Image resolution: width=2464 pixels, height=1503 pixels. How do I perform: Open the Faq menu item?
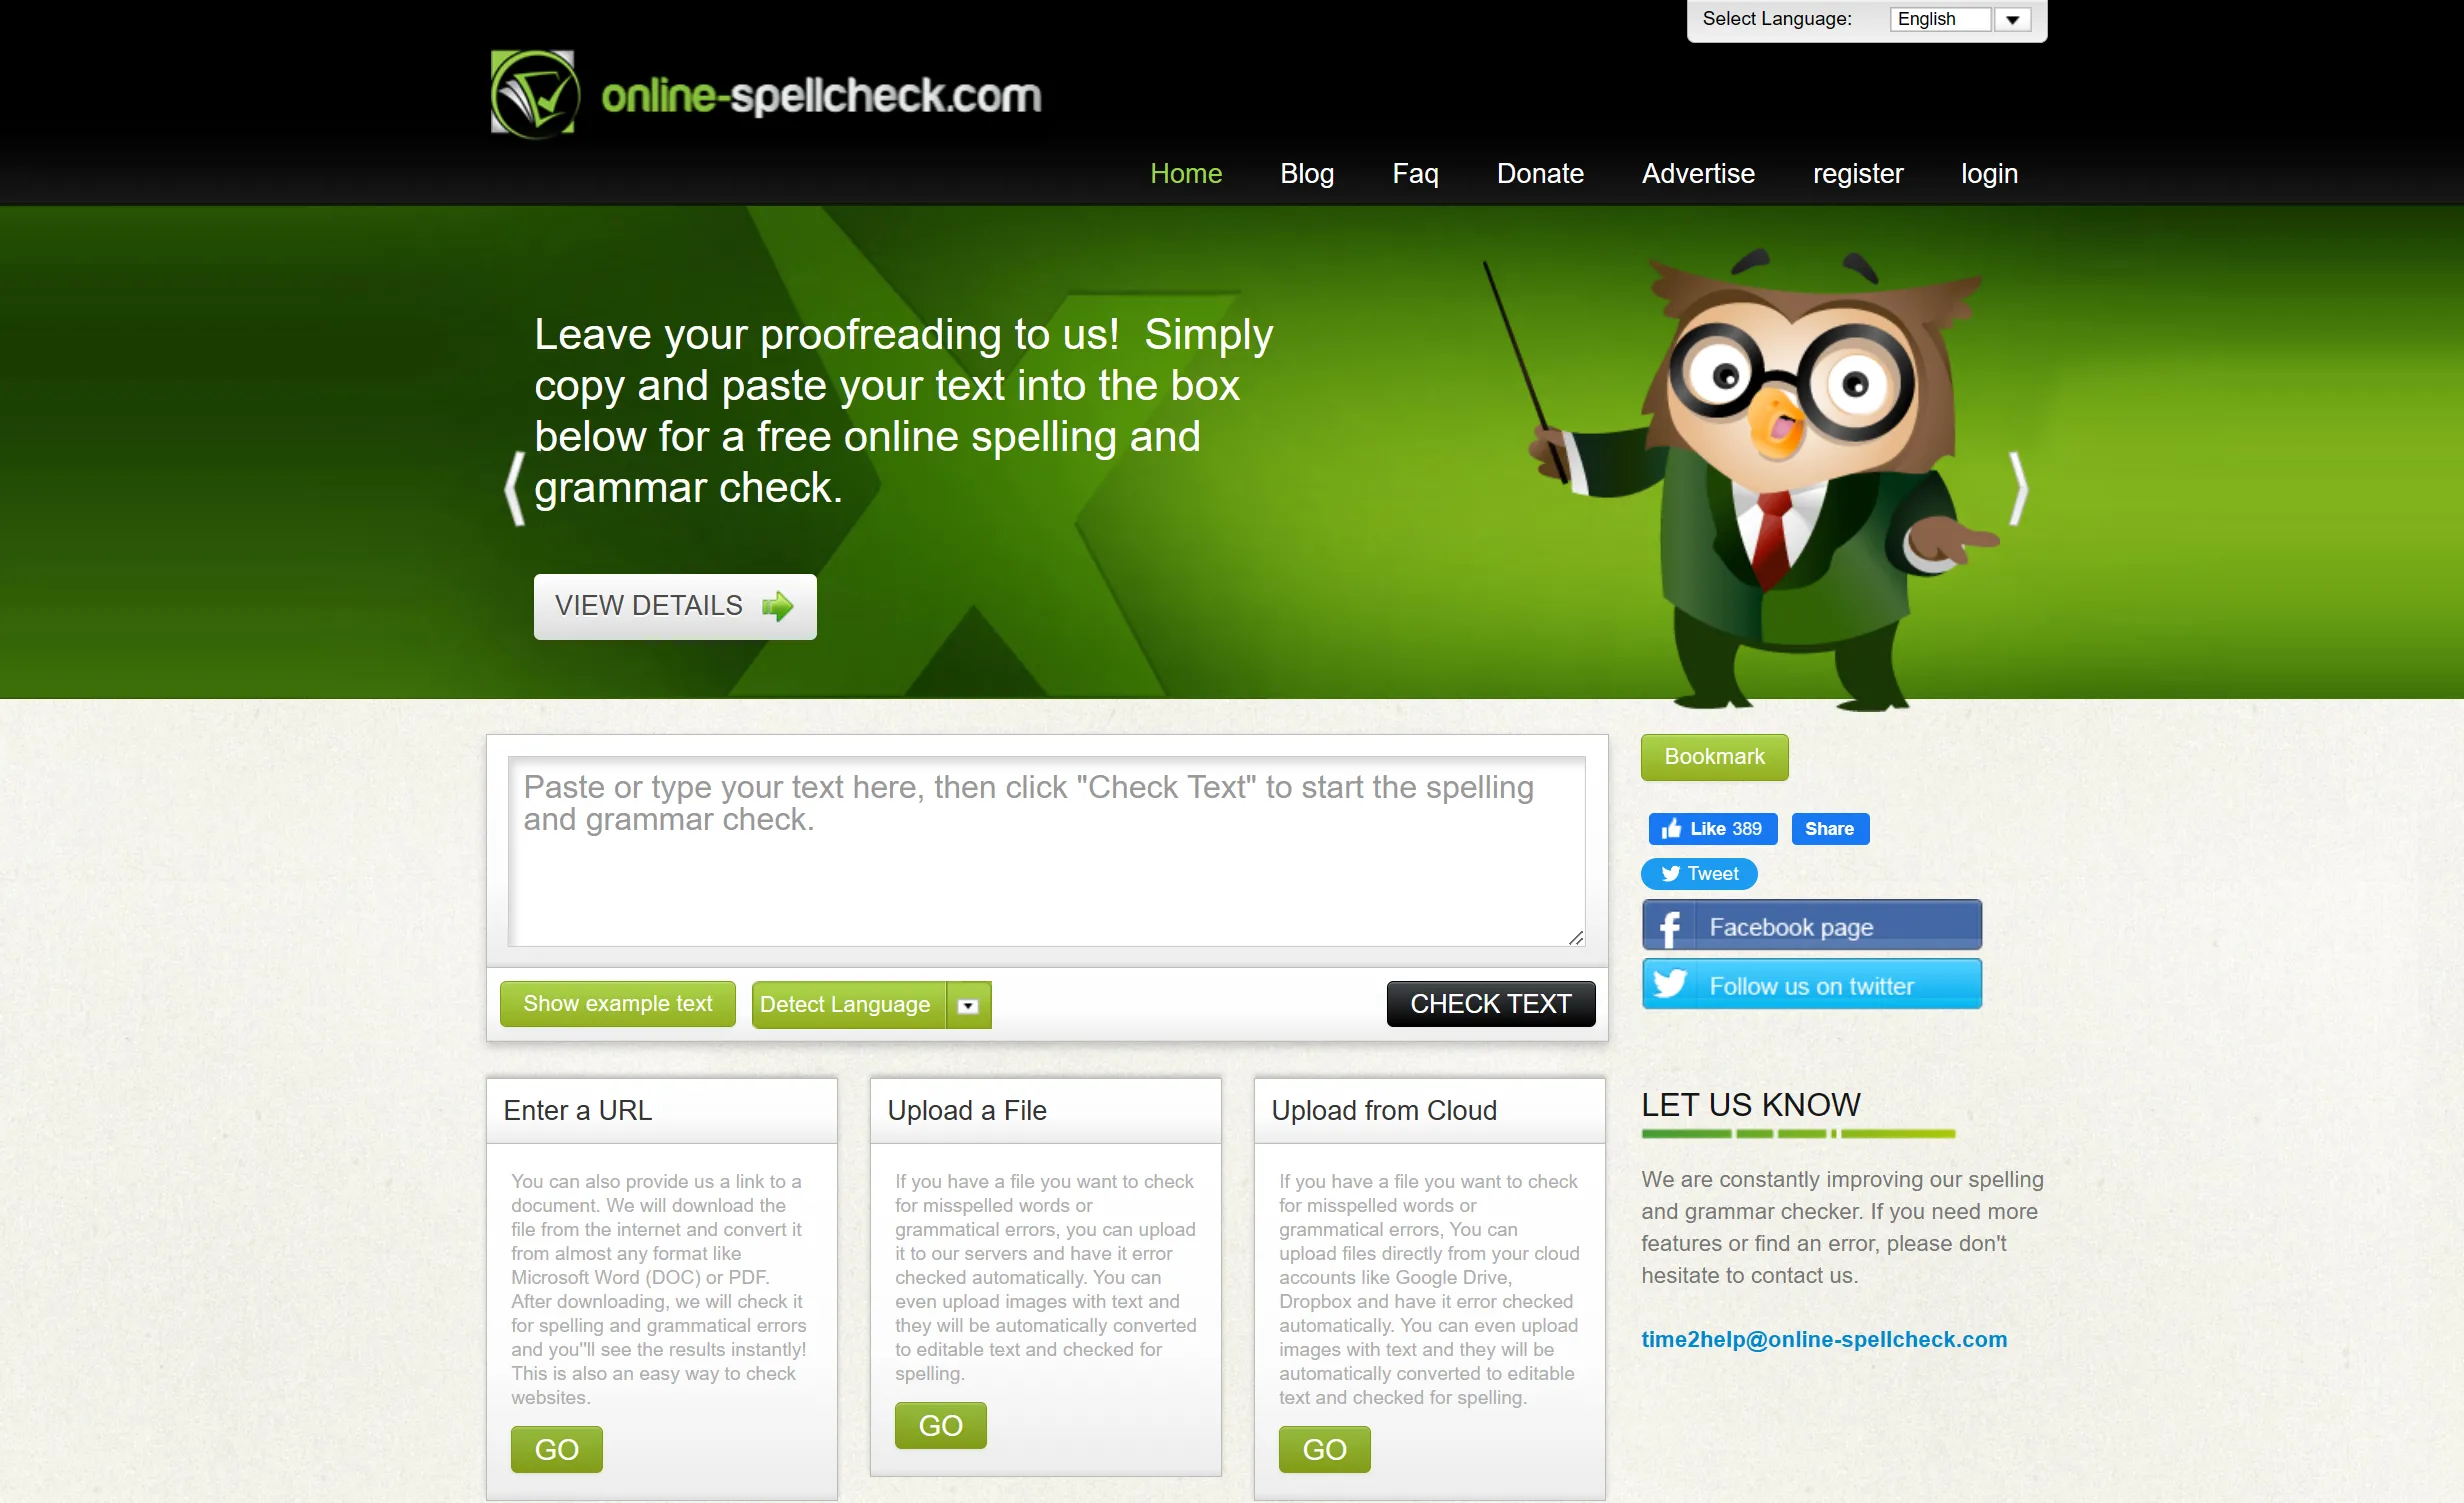(x=1417, y=172)
